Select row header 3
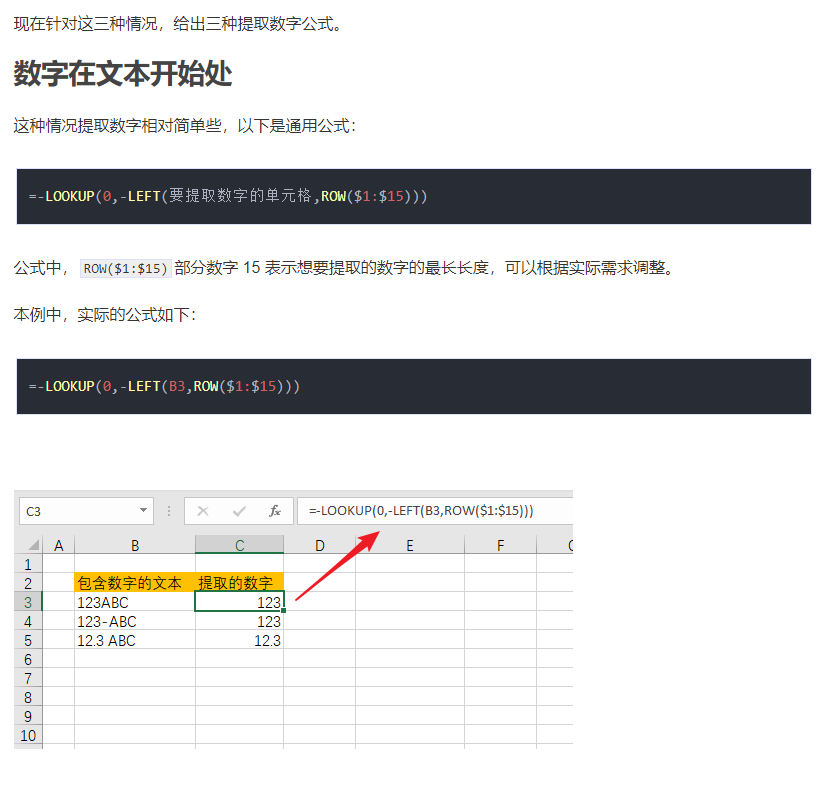The height and width of the screenshot is (788, 829). coord(28,602)
